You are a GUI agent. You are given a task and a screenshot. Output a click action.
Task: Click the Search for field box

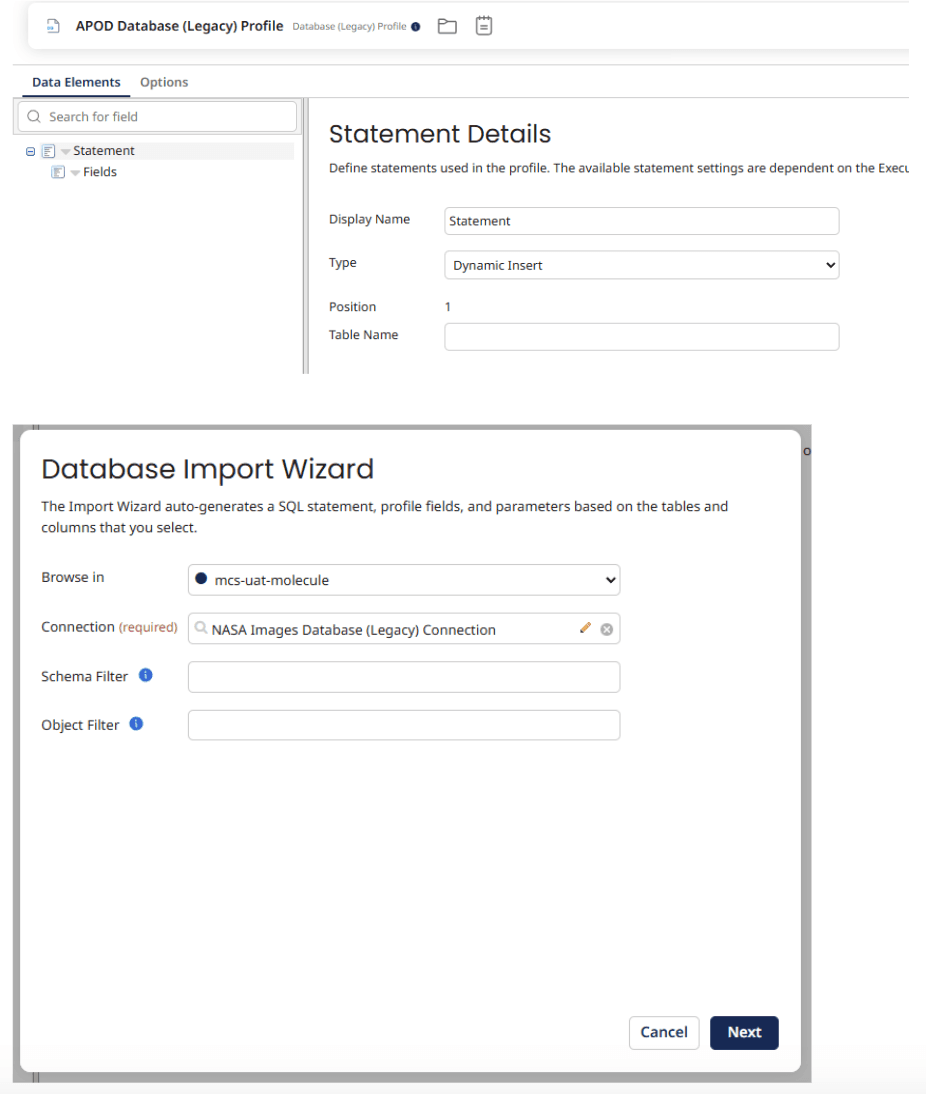(157, 117)
